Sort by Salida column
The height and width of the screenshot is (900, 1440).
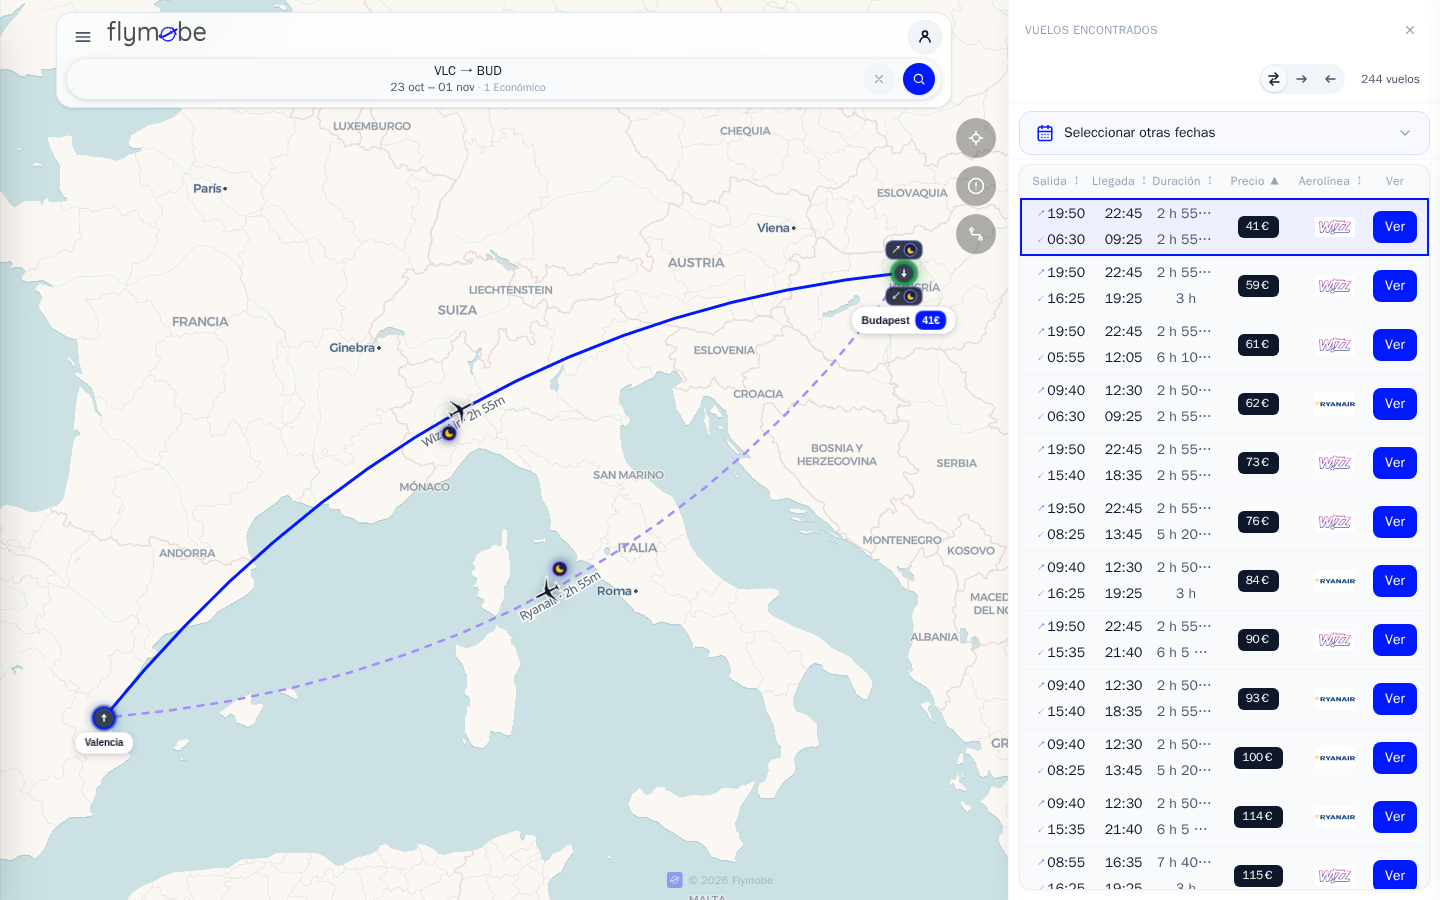pyautogui.click(x=1056, y=181)
